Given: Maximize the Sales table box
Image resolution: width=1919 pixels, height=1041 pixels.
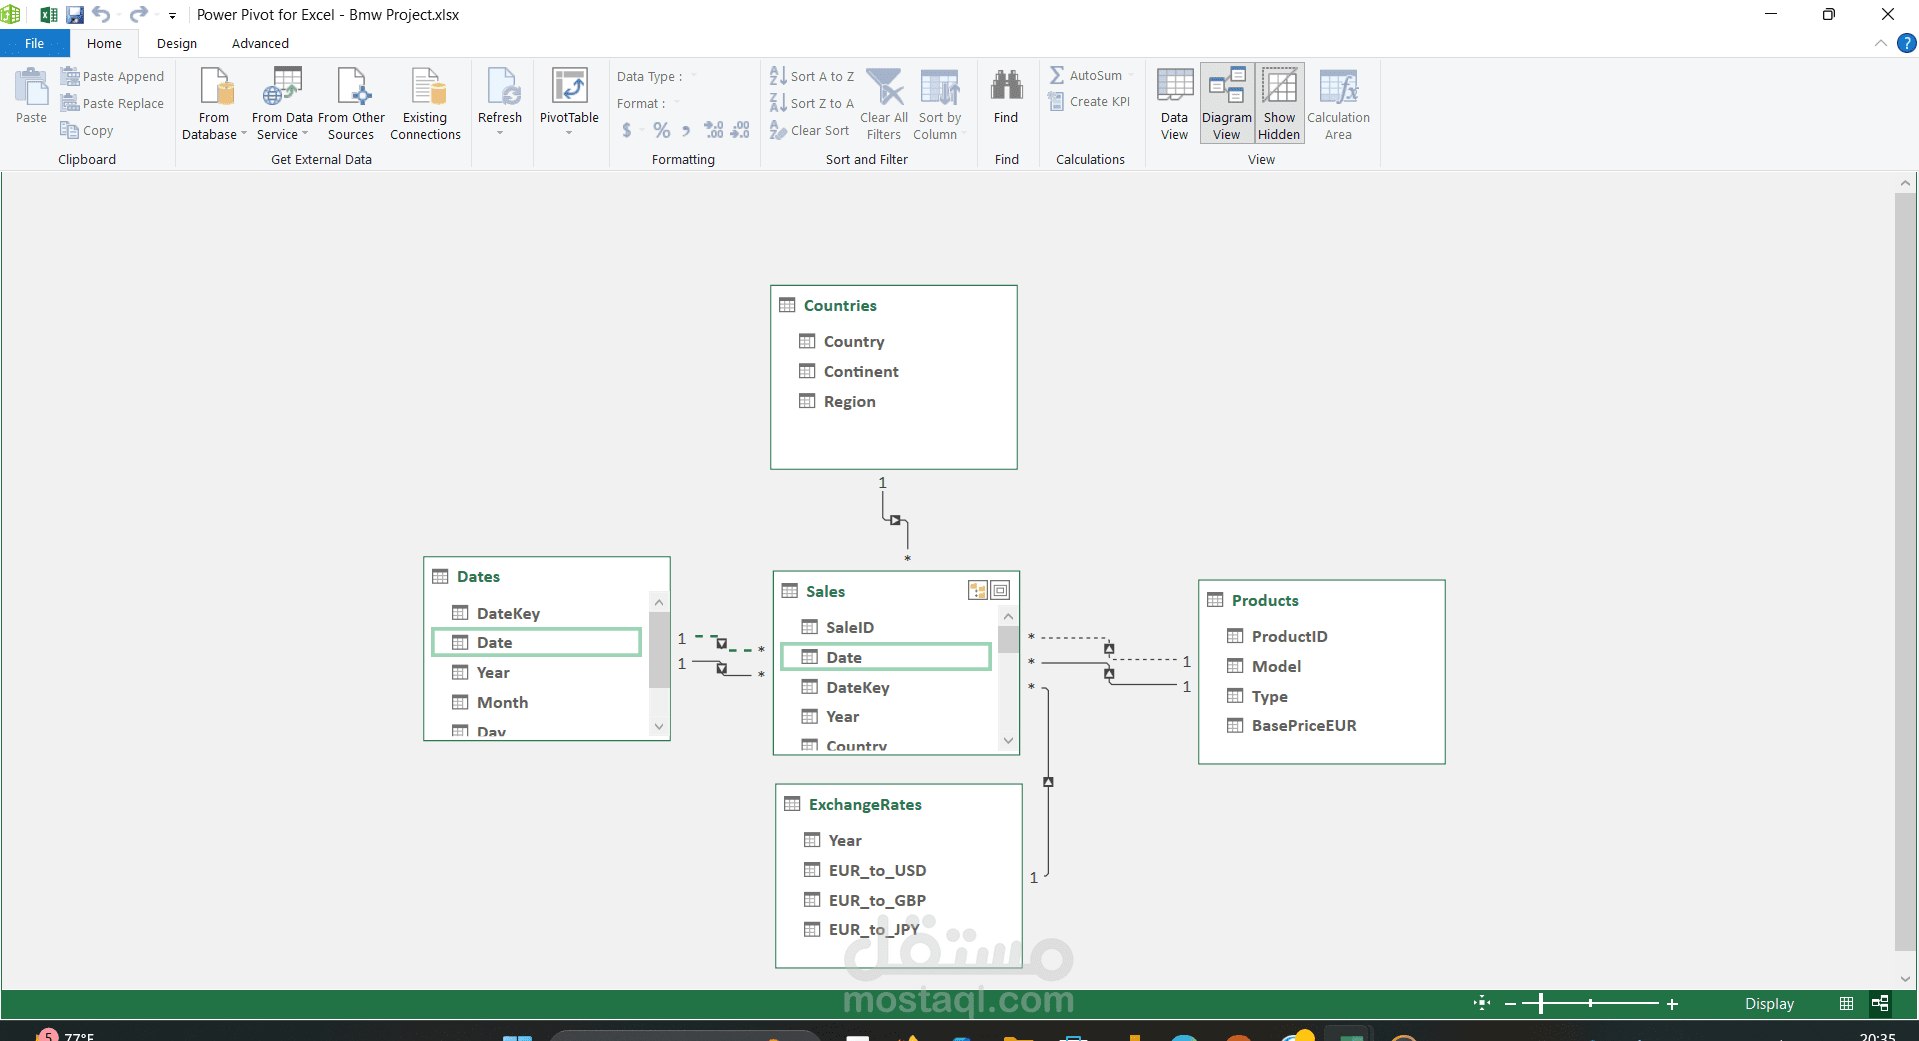Looking at the screenshot, I should tap(1001, 590).
